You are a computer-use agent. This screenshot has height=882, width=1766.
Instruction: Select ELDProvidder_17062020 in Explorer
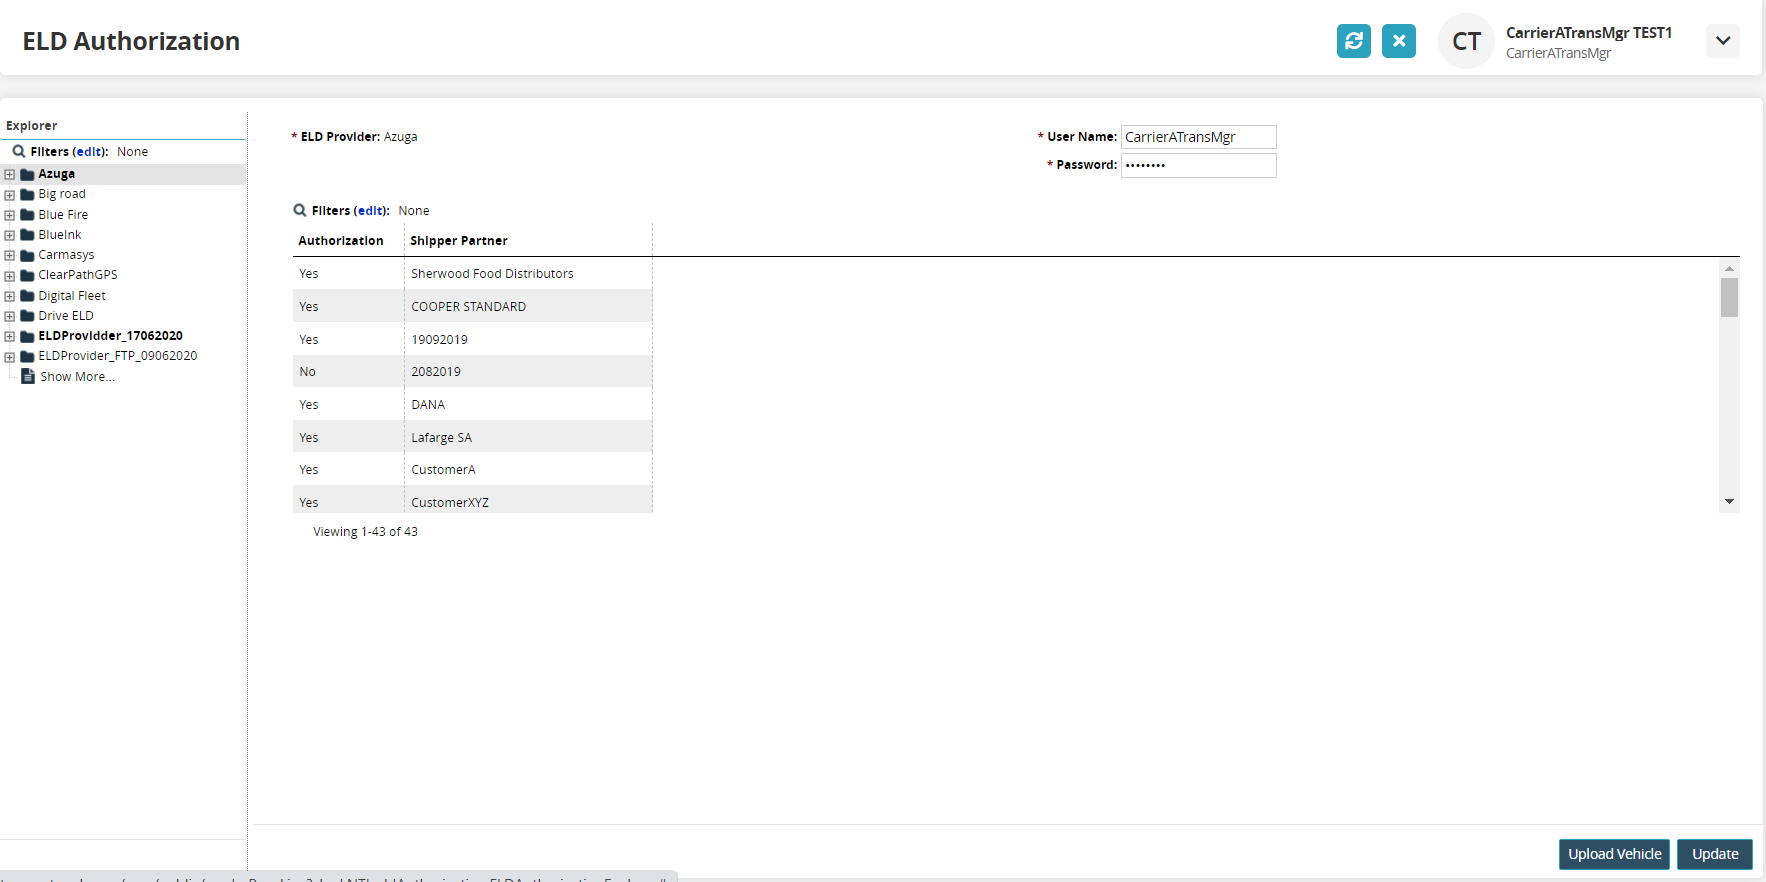coord(110,336)
